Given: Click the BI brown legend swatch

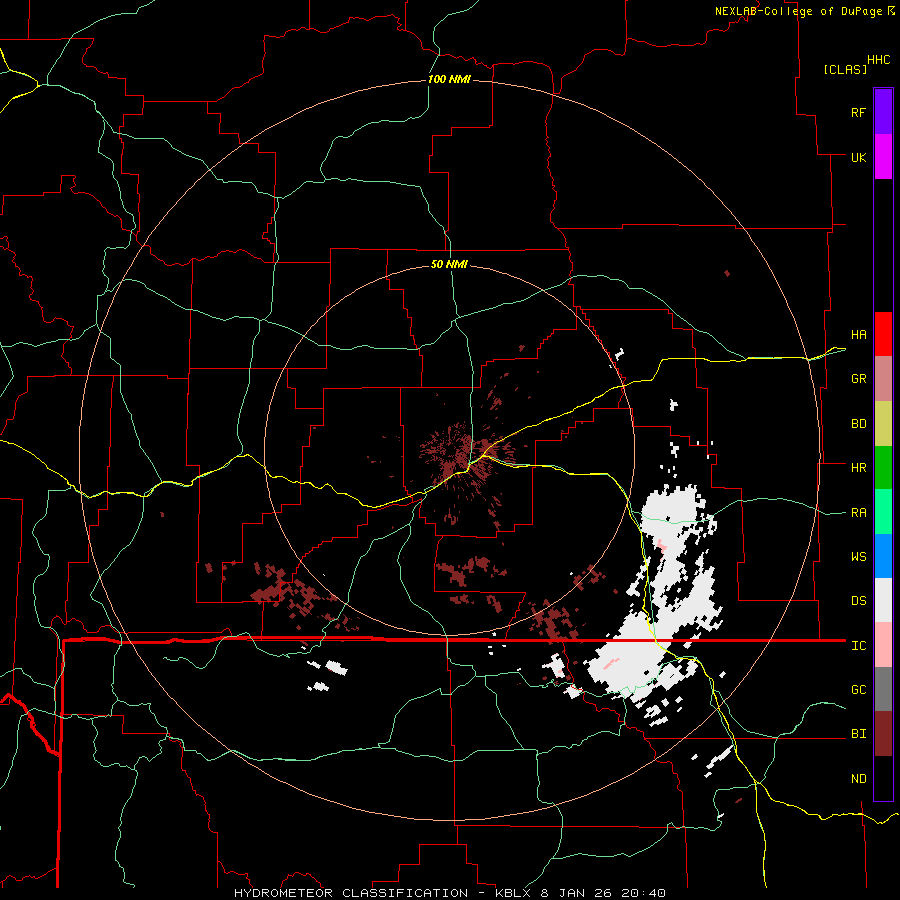Looking at the screenshot, I should click(883, 734).
